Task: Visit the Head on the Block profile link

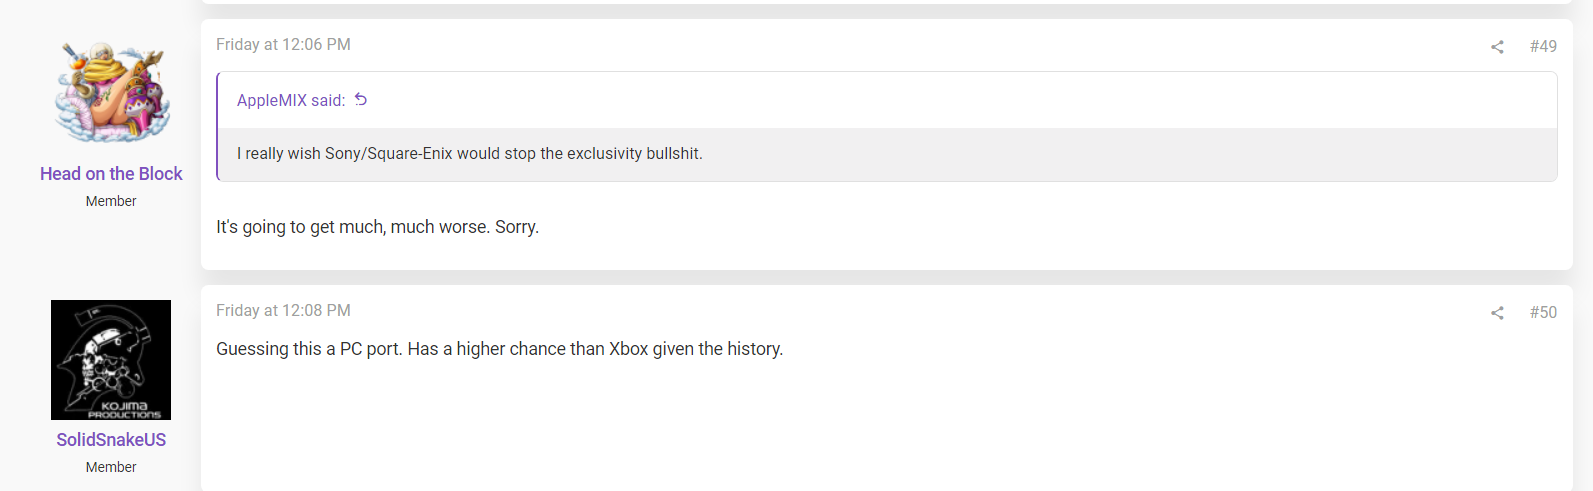Action: point(111,174)
